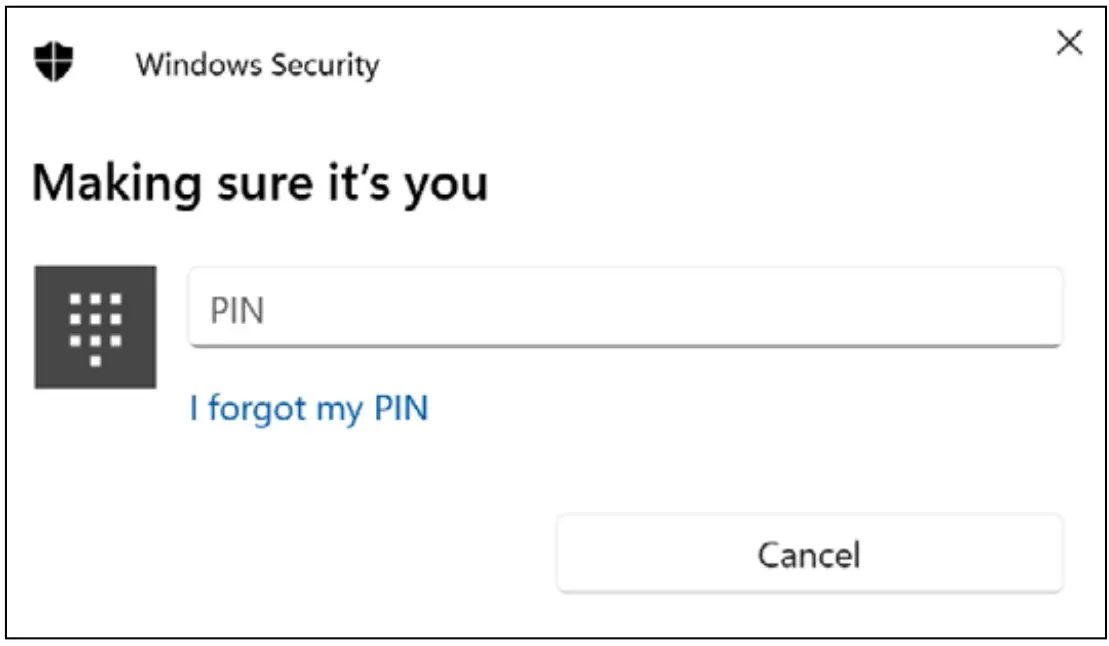The image size is (1109, 646).
Task: Click the "Making sure it's you" heading
Action: 260,184
